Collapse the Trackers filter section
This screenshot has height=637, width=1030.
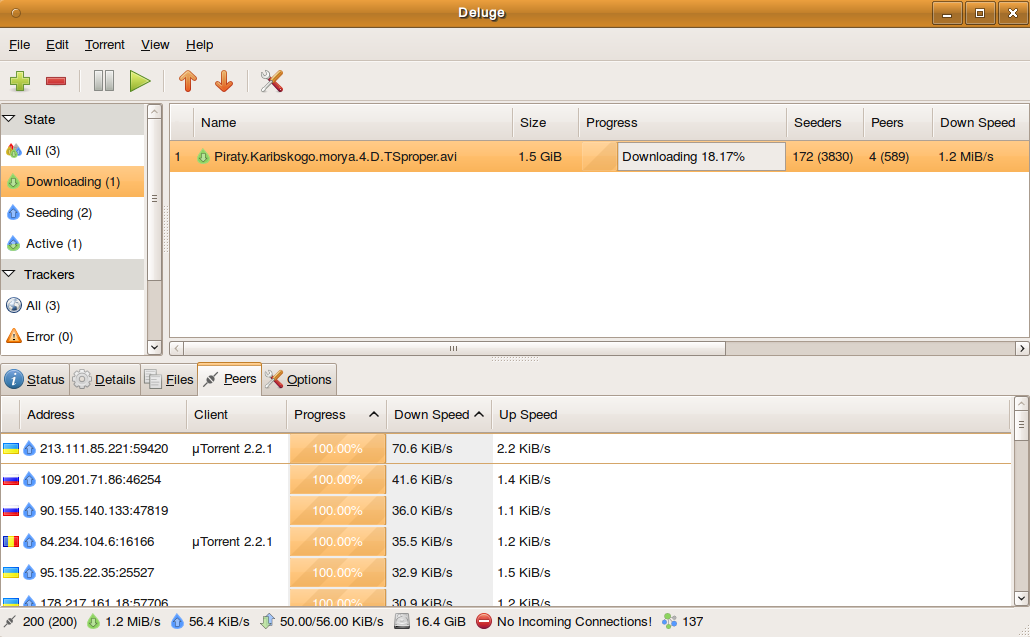click(10, 274)
